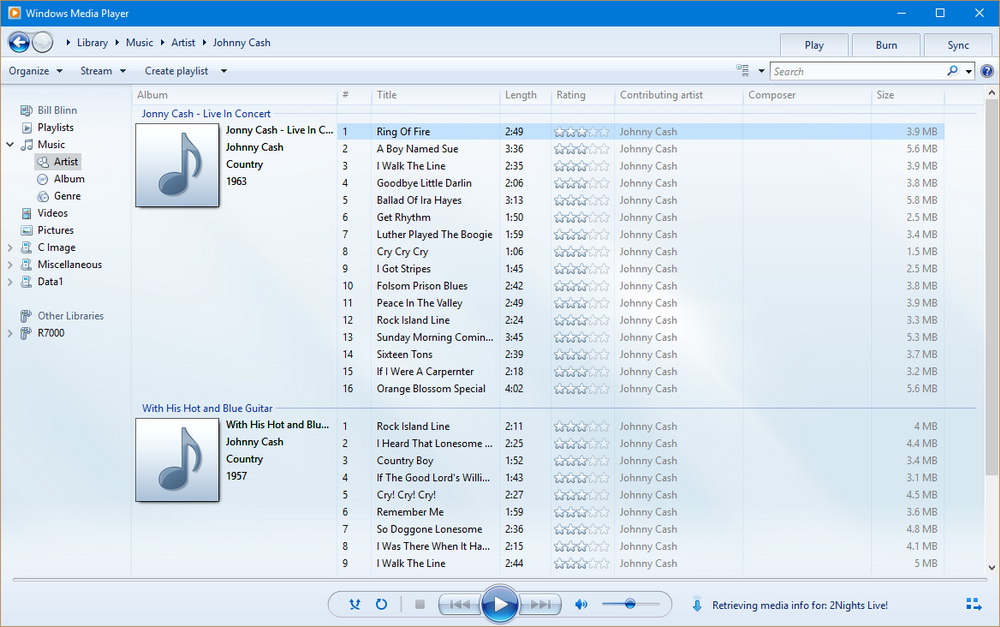Sort by the Rating column header
Image resolution: width=1000 pixels, height=627 pixels.
point(582,95)
